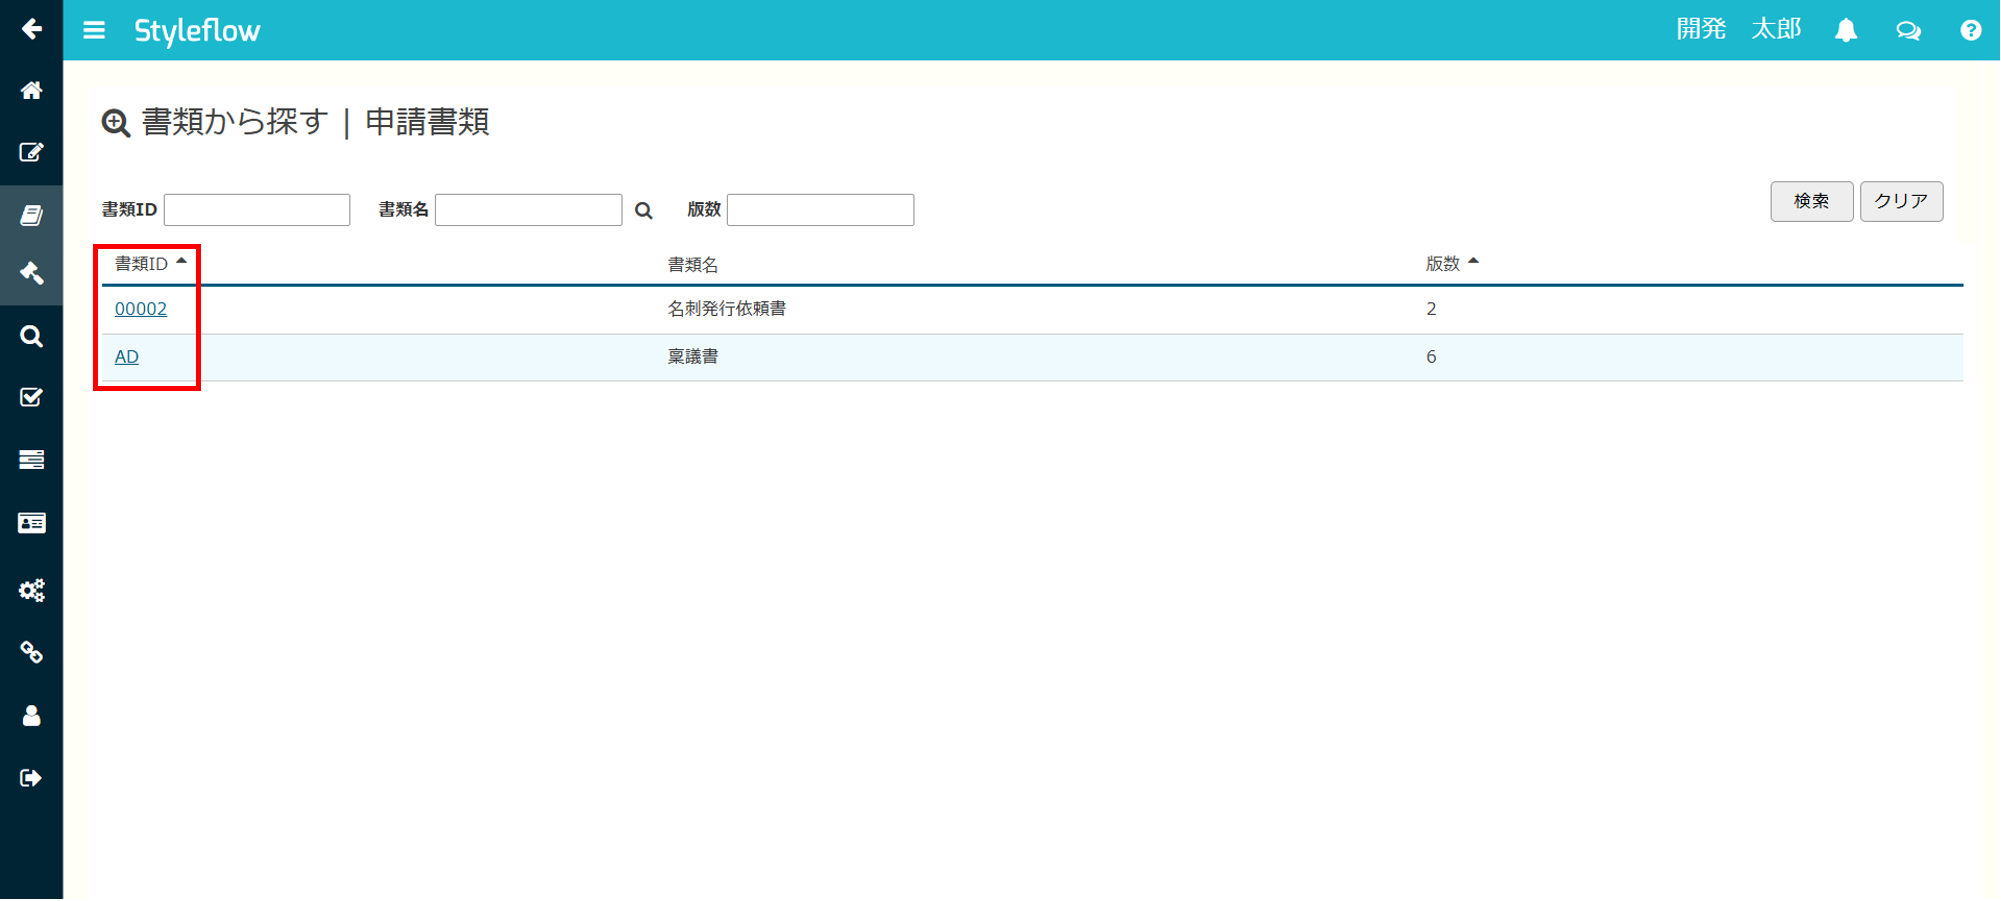Screen dimensions: 2001x901
Task: Click the gavel icon in sidebar
Action: point(31,273)
